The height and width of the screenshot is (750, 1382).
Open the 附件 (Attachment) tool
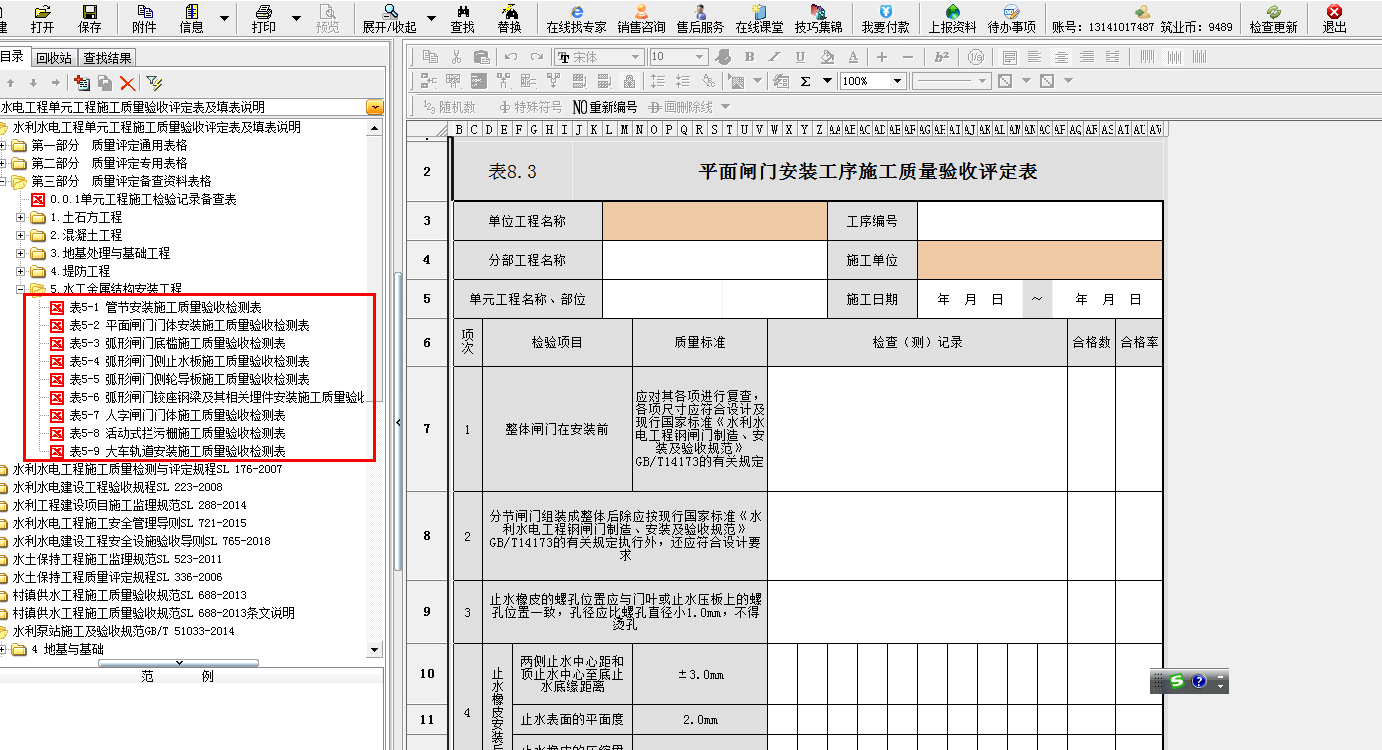pos(144,18)
